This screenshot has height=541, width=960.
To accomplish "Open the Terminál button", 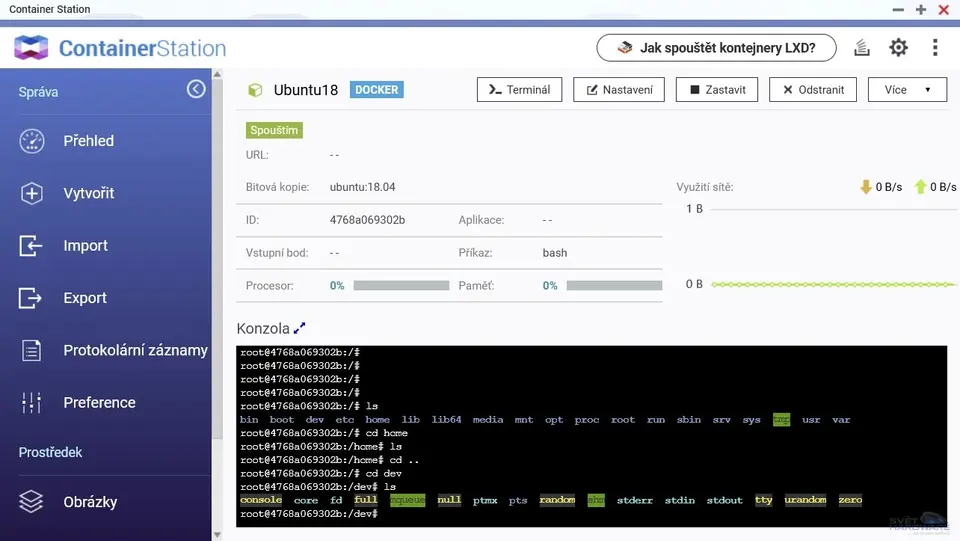I will [519, 90].
